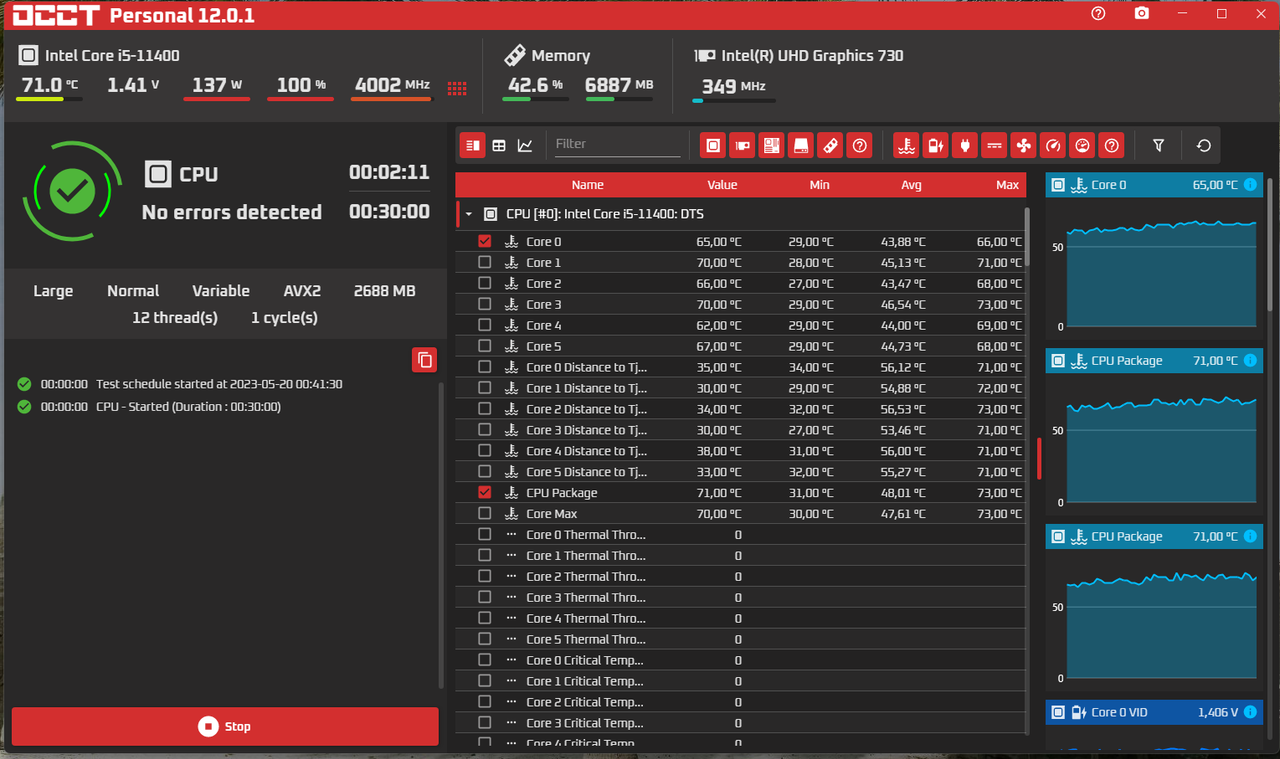Click the sensor Filter text field
The height and width of the screenshot is (759, 1280).
coord(617,145)
